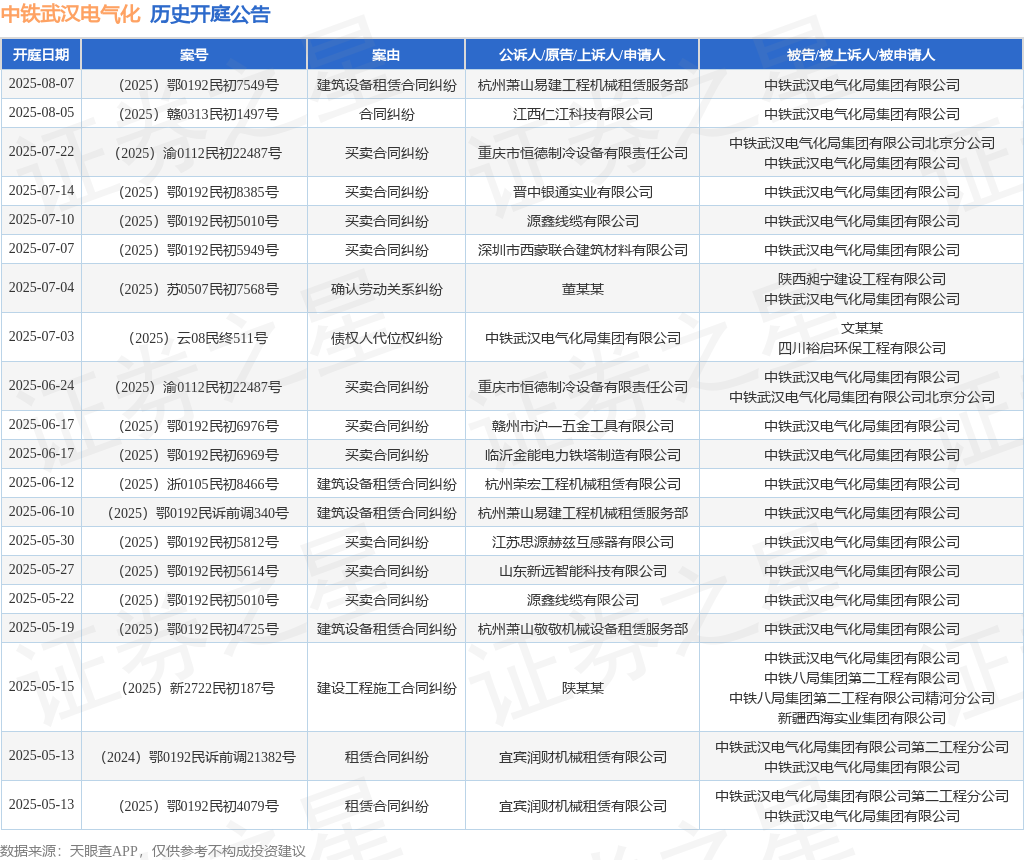Click the heading 历史开庭公告
Image resolution: width=1024 pixels, height=860 pixels.
tap(210, 14)
